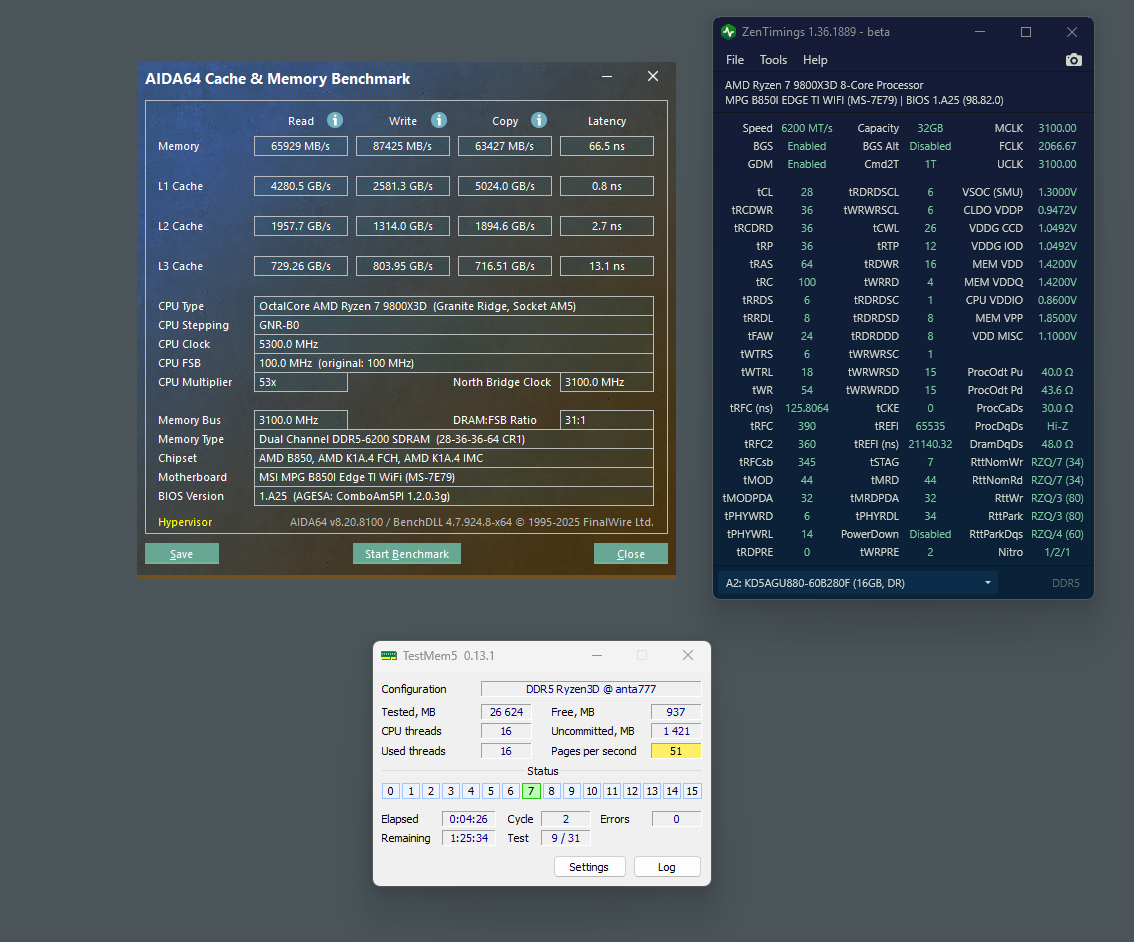
Task: Select thread status box 0 in TestMem5
Action: [391, 791]
